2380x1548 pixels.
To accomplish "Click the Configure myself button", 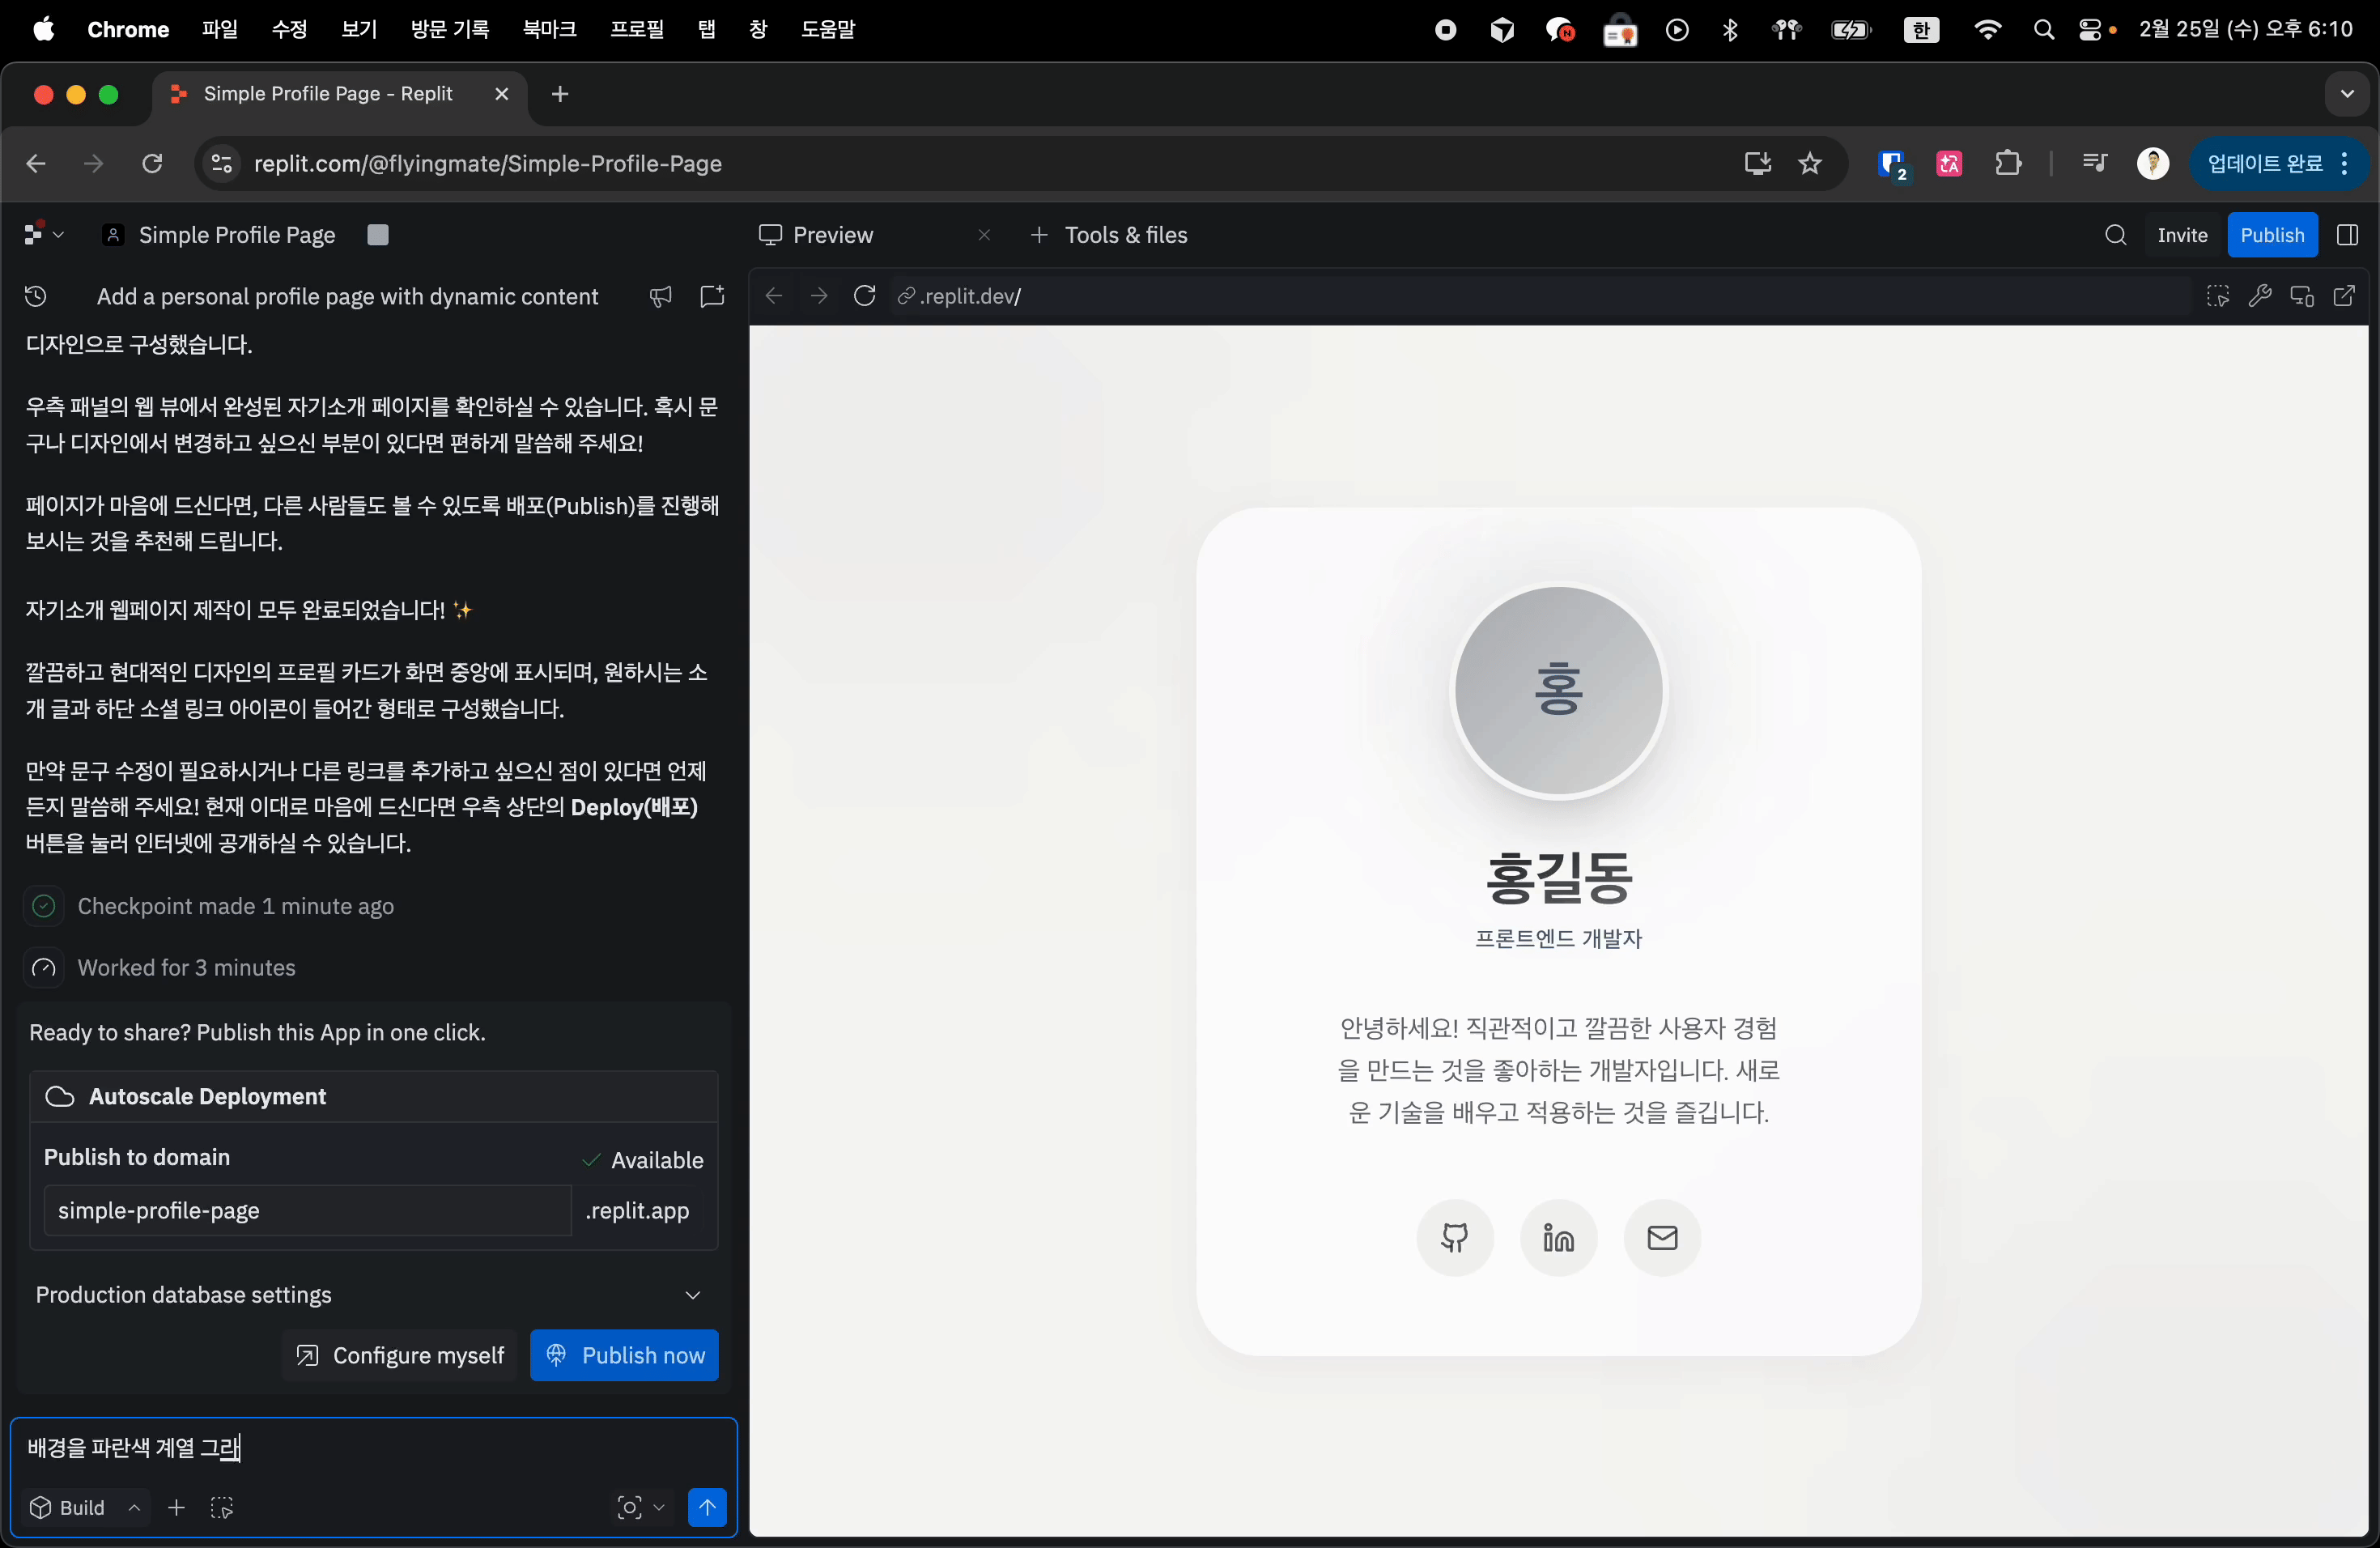I will pyautogui.click(x=400, y=1355).
